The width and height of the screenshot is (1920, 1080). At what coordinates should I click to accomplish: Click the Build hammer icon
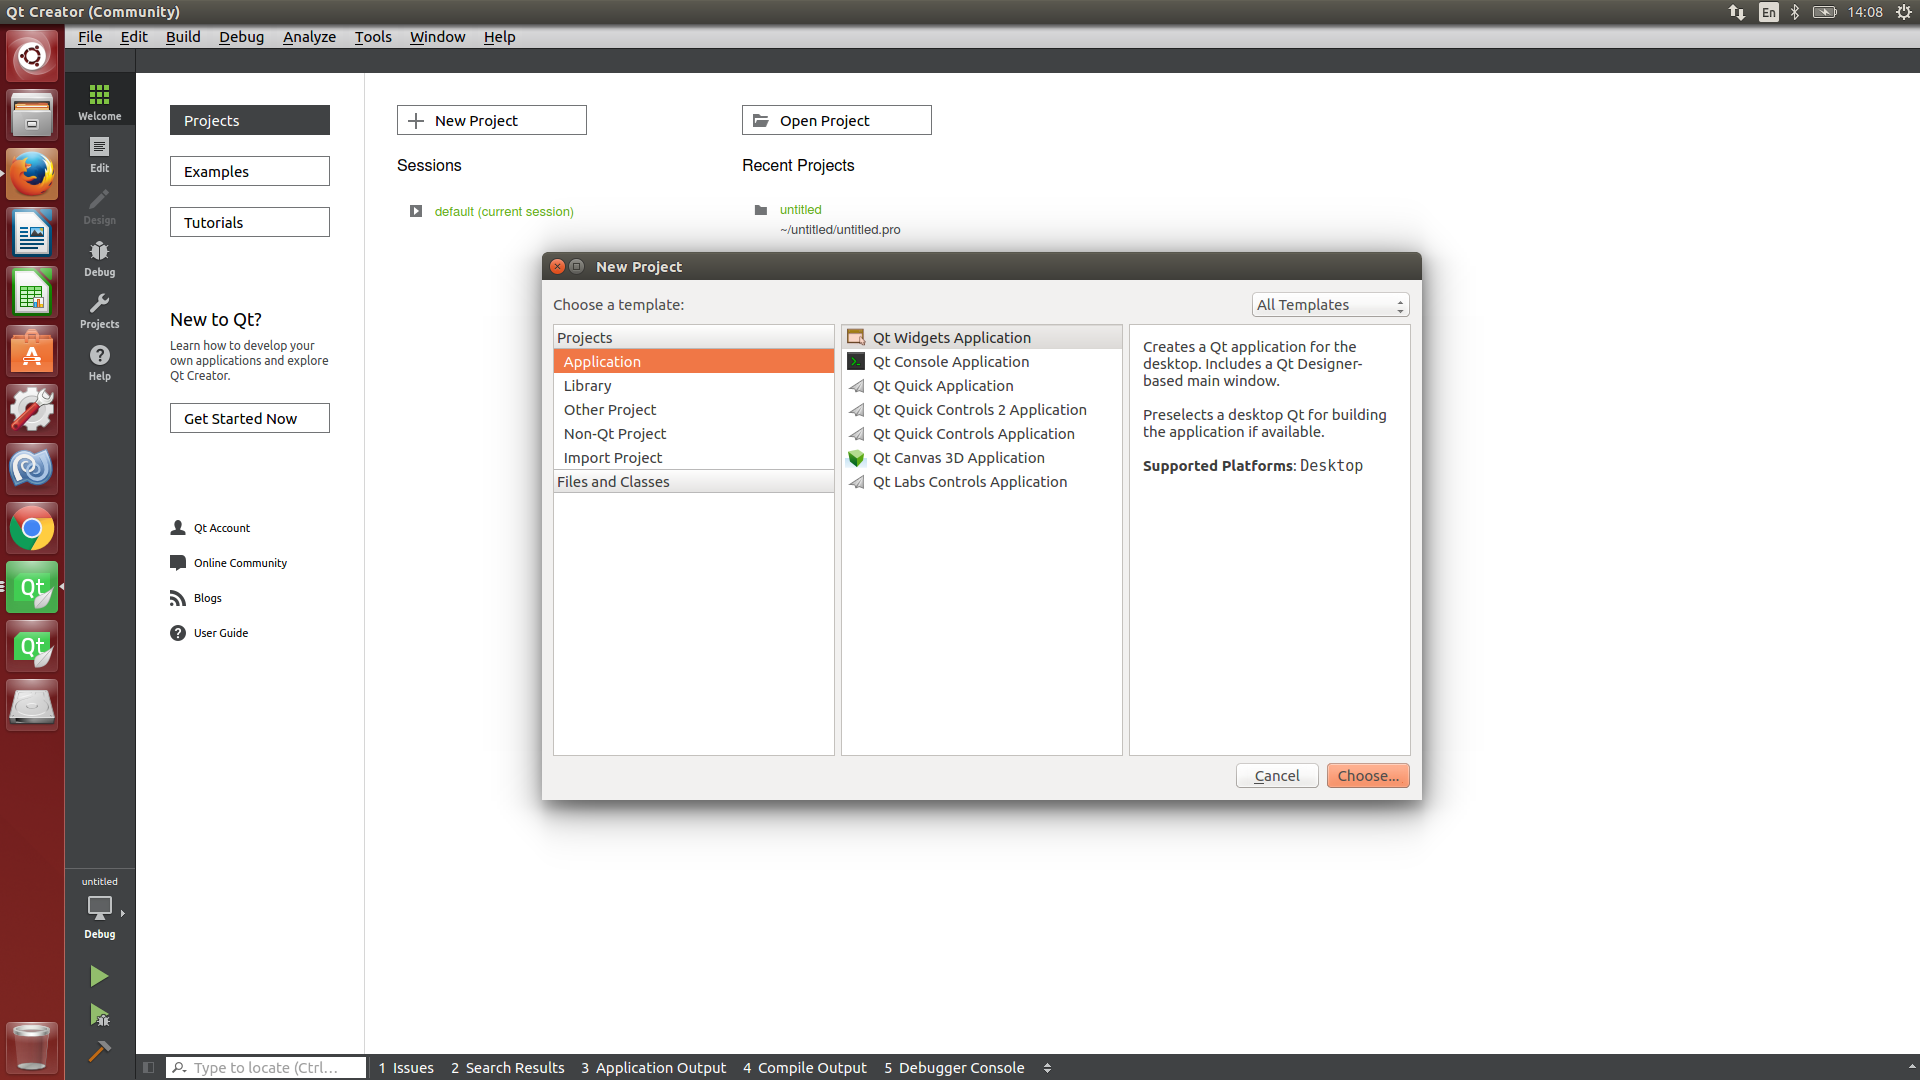point(99,1051)
